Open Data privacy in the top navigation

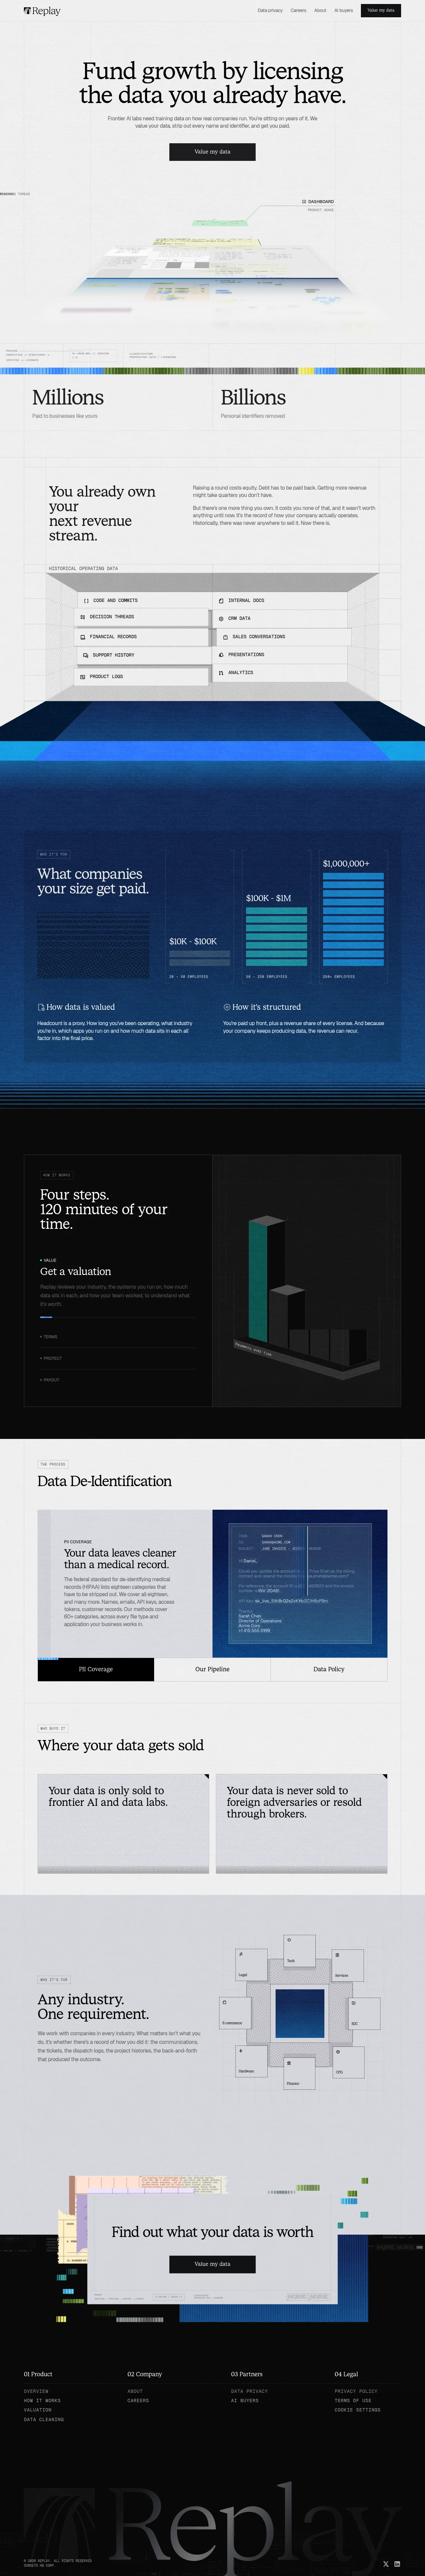pyautogui.click(x=270, y=10)
